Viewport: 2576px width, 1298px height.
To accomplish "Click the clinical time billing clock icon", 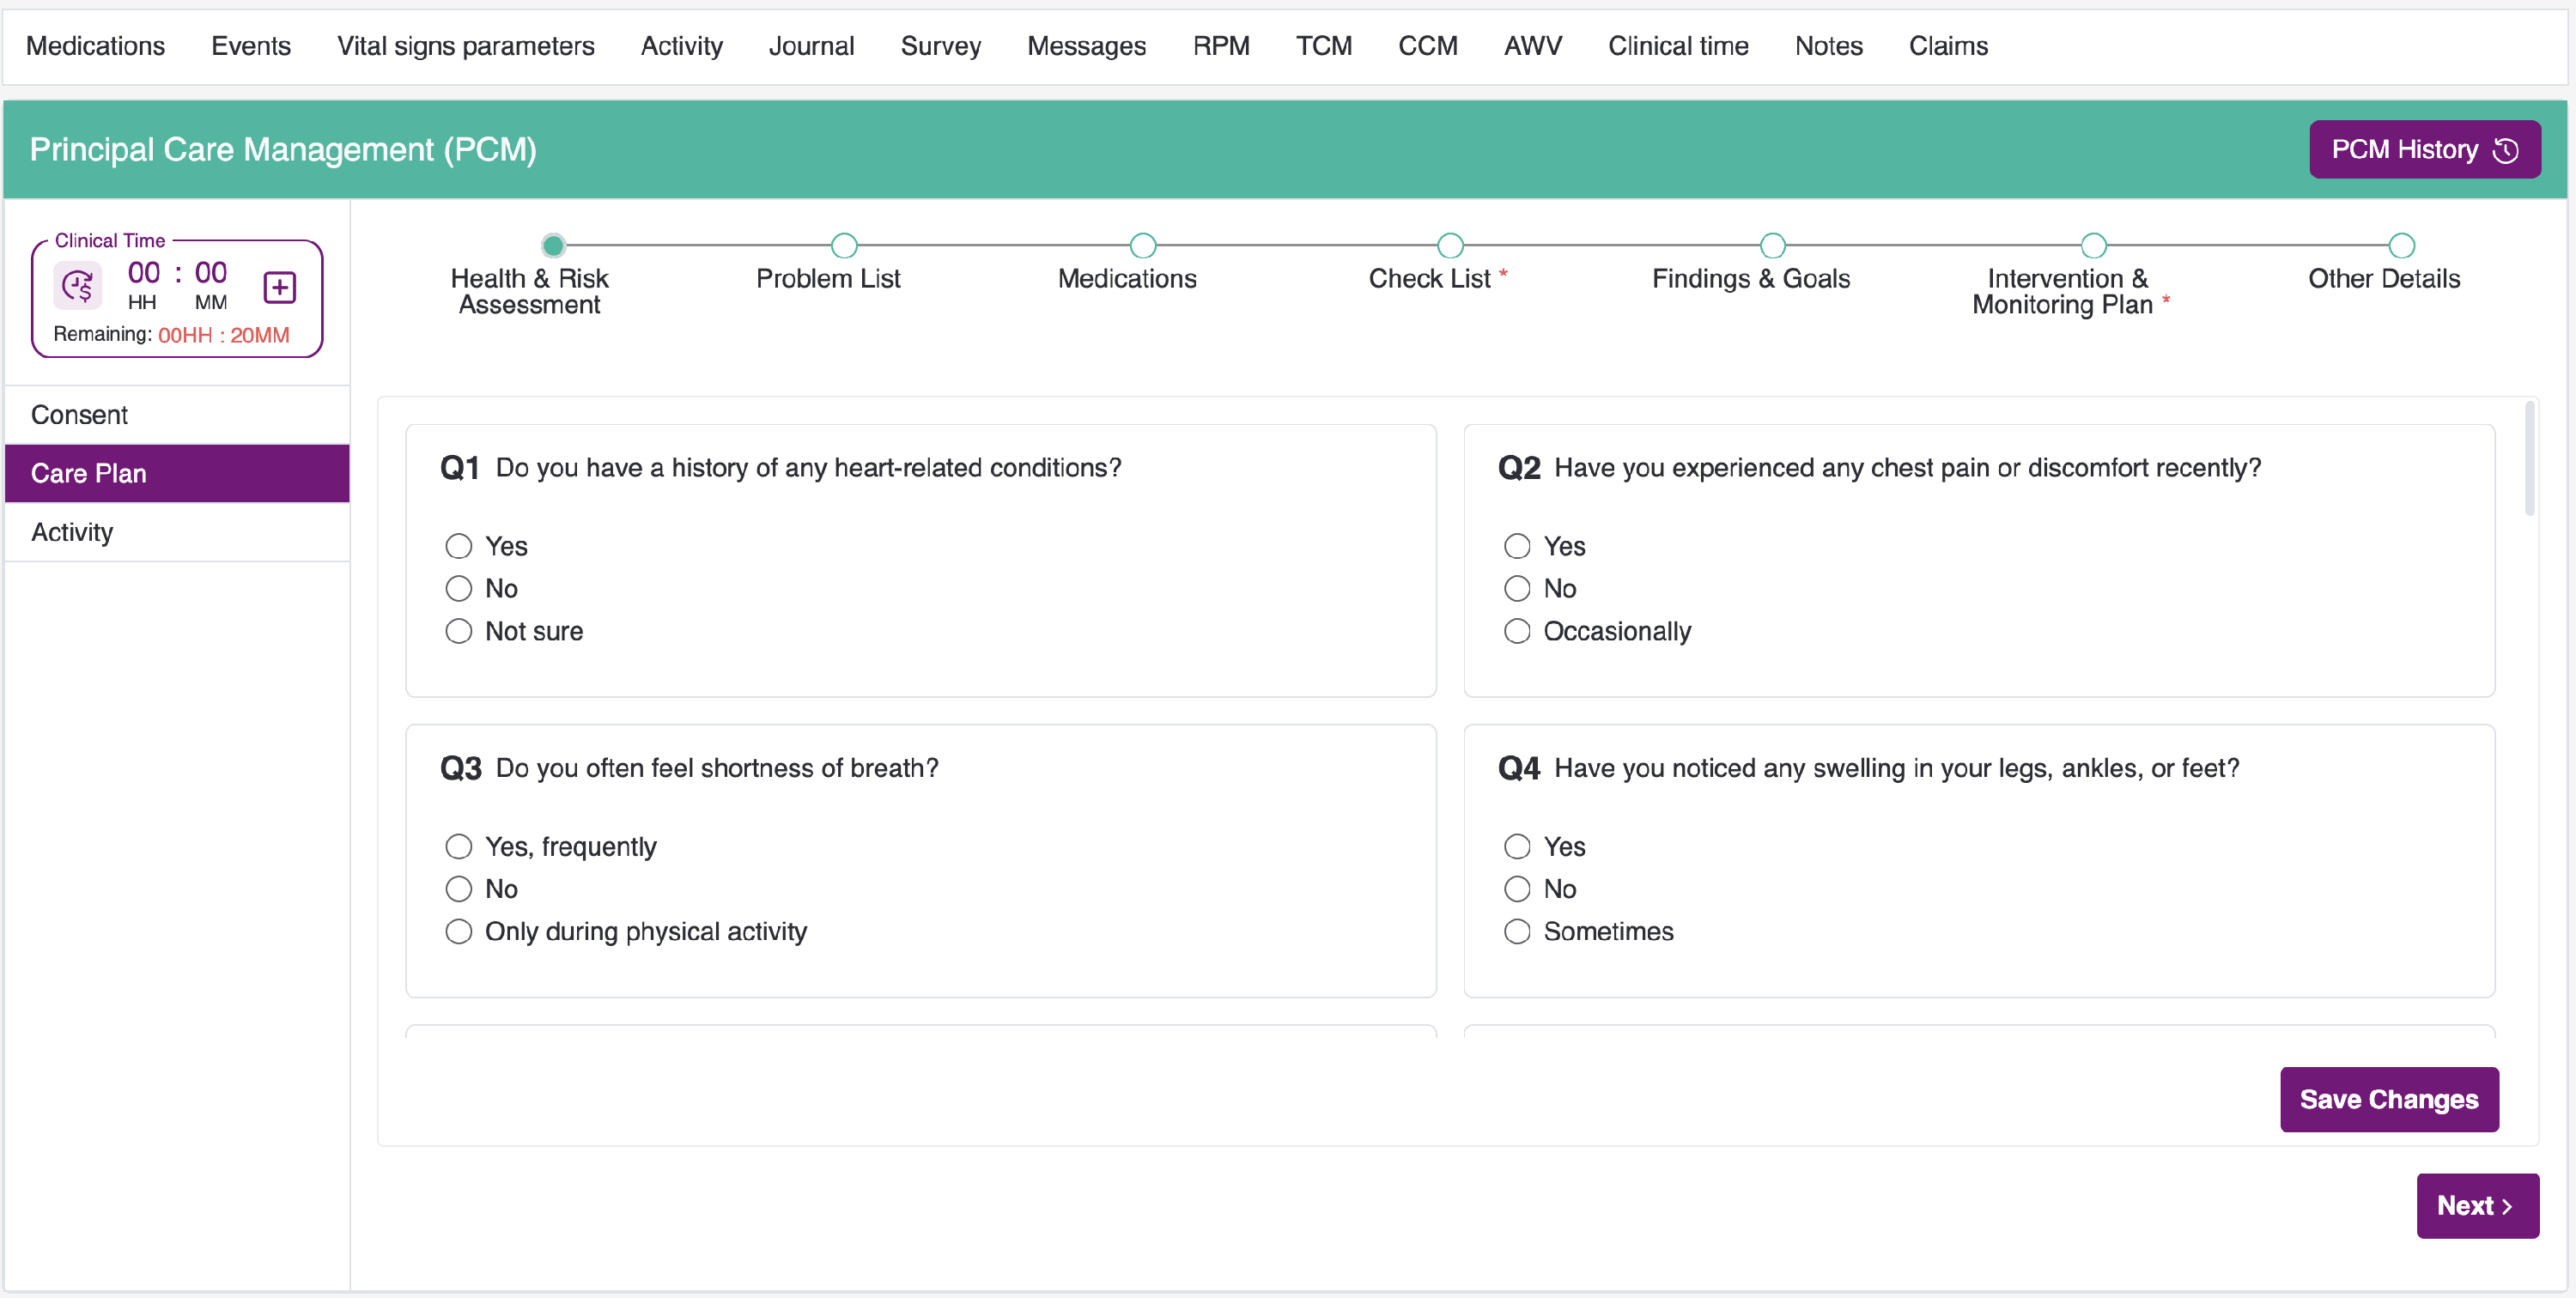I will pyautogui.click(x=77, y=287).
